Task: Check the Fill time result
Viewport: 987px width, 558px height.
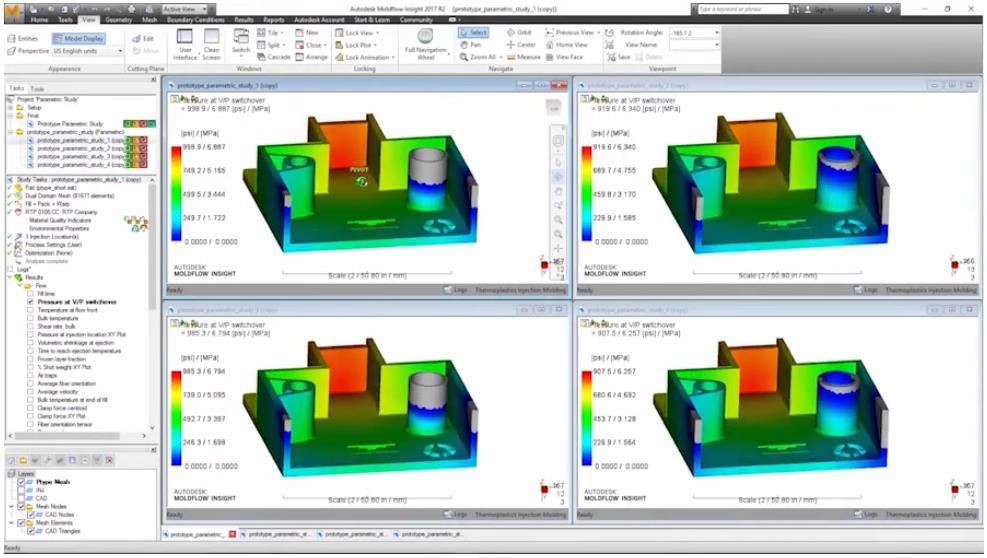Action: [30, 293]
